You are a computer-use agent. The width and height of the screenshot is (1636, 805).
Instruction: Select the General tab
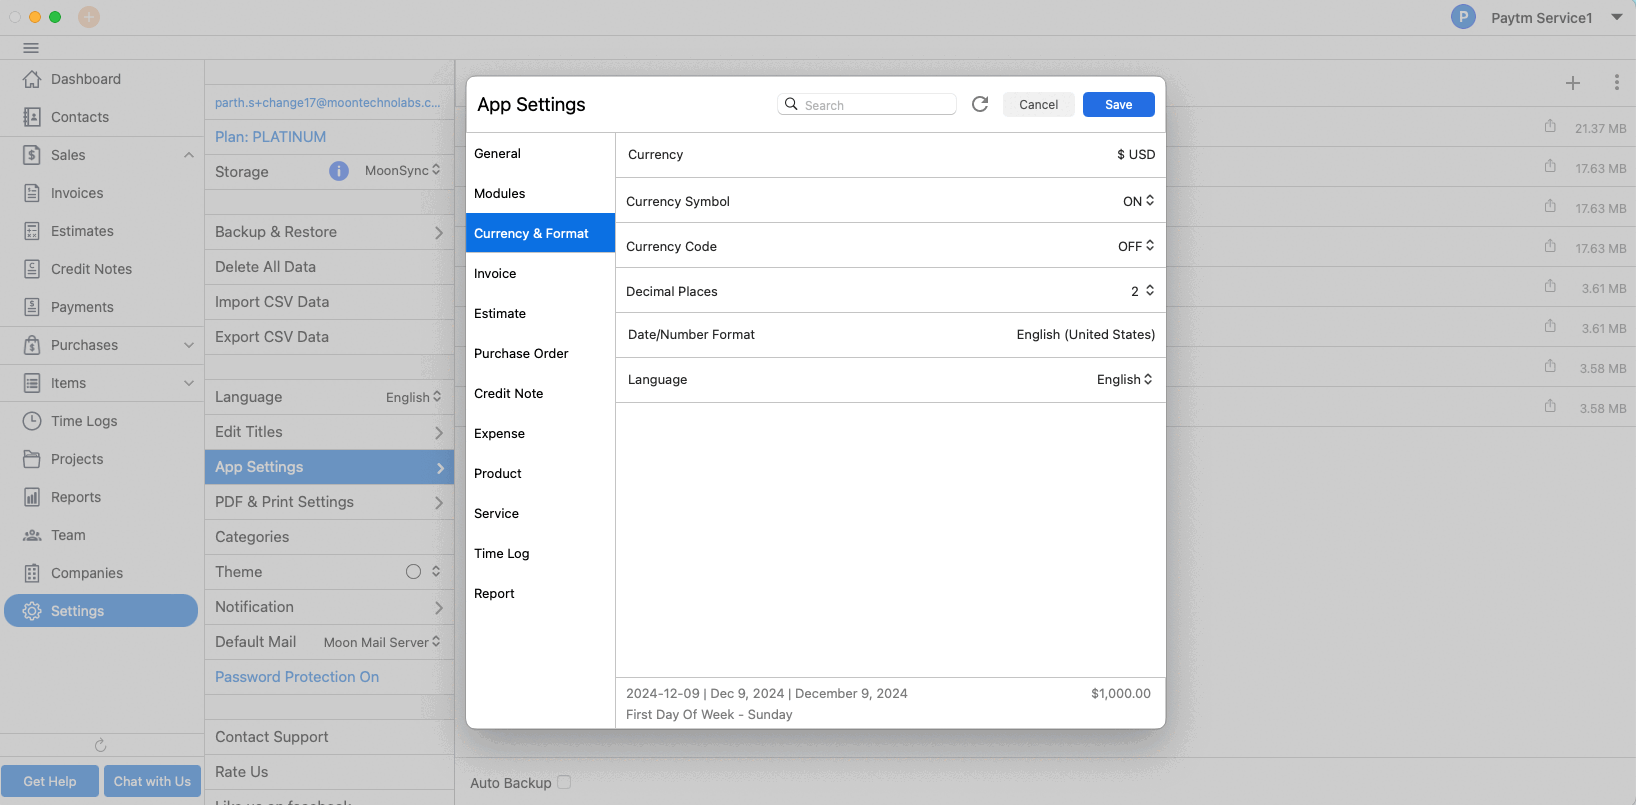tap(540, 153)
